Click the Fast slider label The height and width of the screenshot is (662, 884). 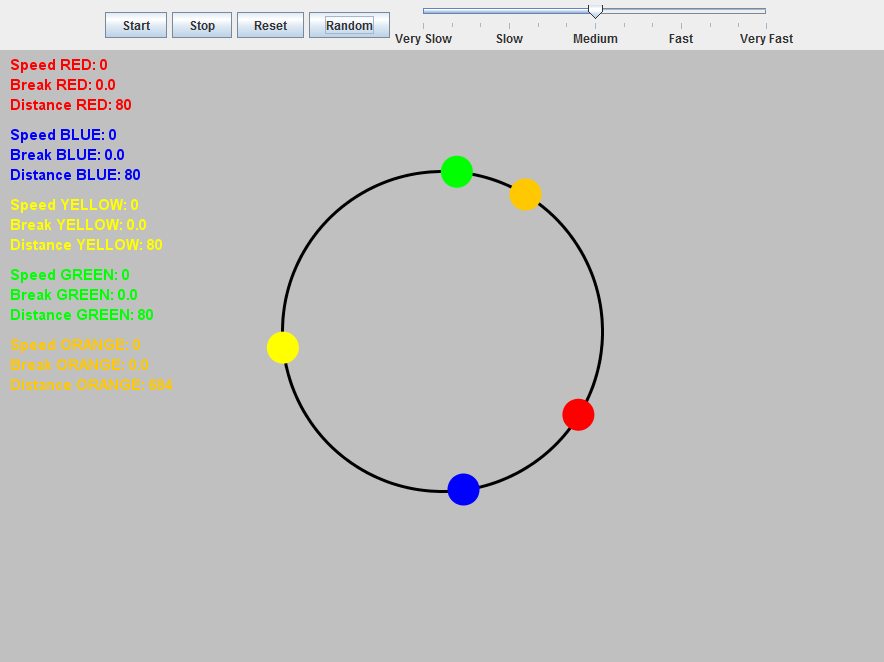(x=681, y=39)
